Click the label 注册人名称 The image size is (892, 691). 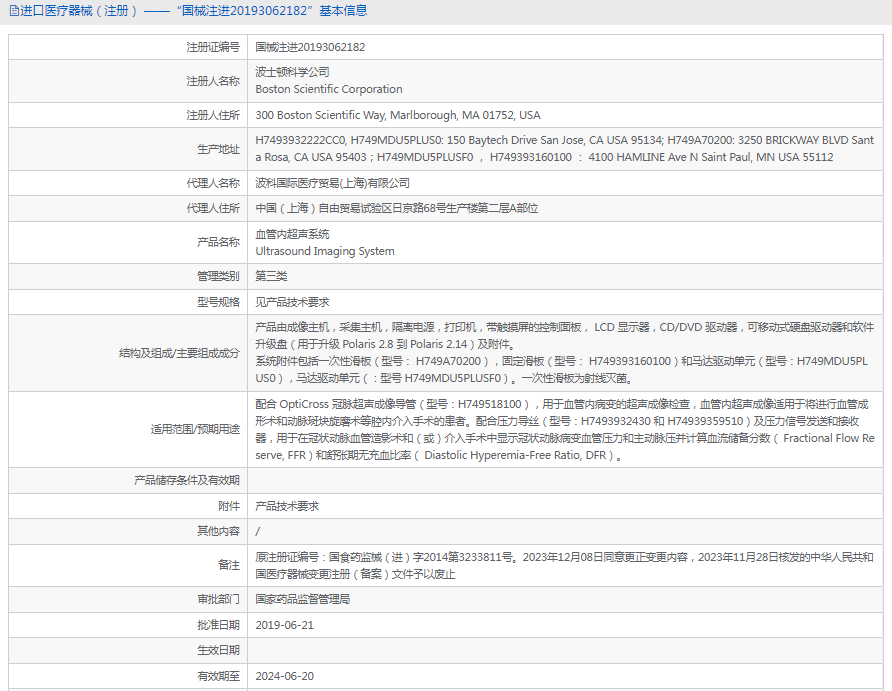click(x=213, y=81)
